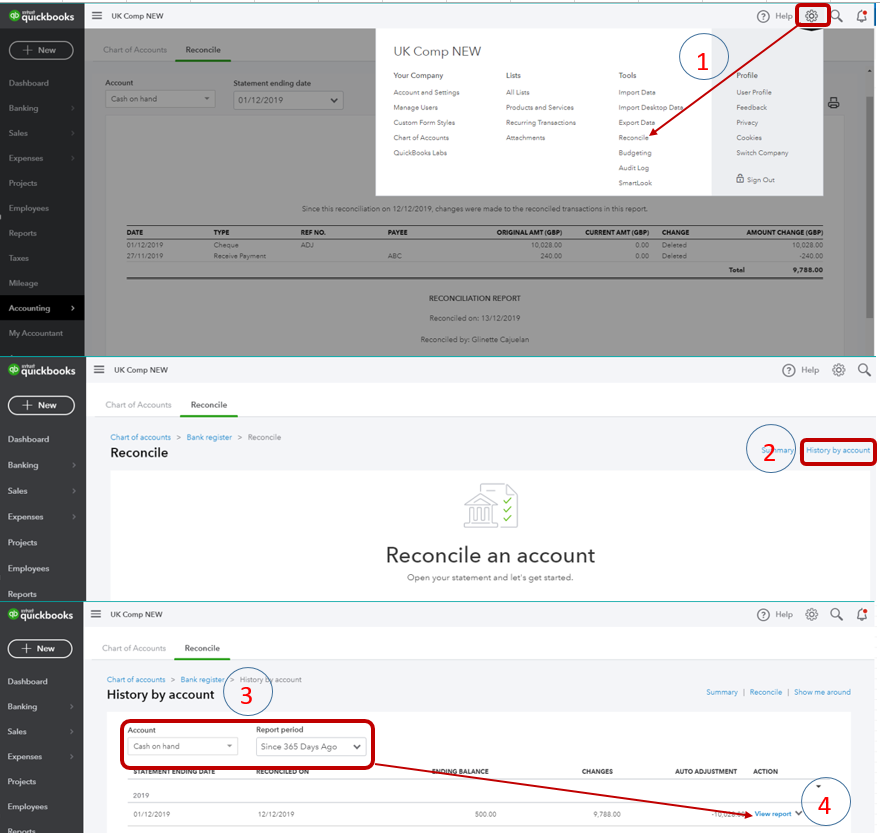Click the 500.00 ending balance cell
Screen dimensions: 880x833
tap(485, 814)
